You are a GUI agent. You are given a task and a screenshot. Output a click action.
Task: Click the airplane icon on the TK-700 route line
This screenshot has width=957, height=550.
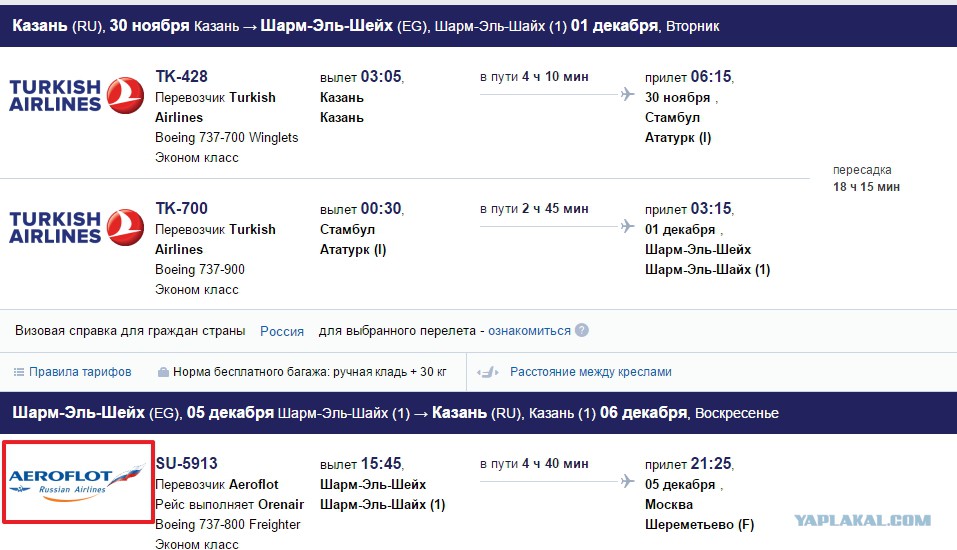627,226
